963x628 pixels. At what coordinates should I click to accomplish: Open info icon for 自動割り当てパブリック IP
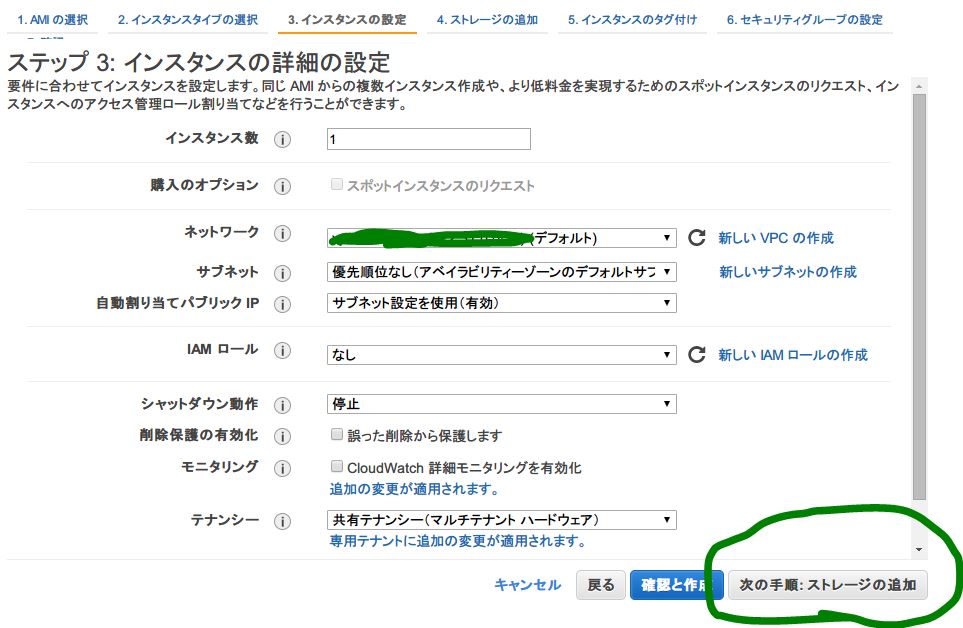(x=282, y=304)
